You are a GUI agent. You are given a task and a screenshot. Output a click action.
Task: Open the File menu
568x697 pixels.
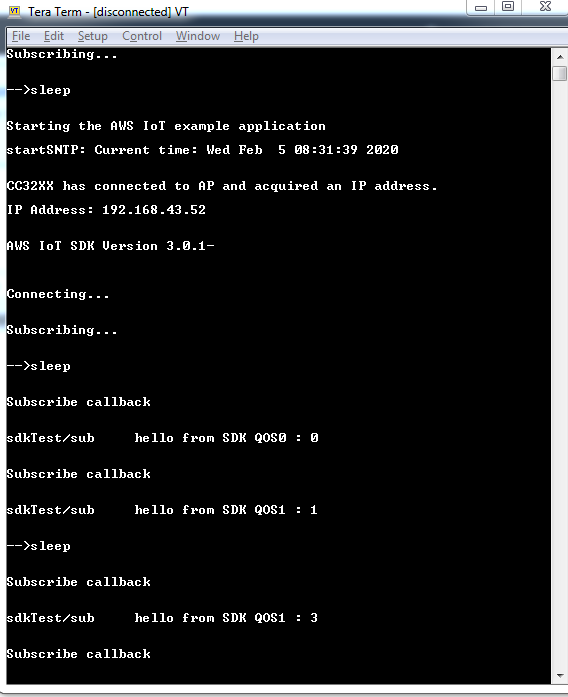tap(21, 36)
